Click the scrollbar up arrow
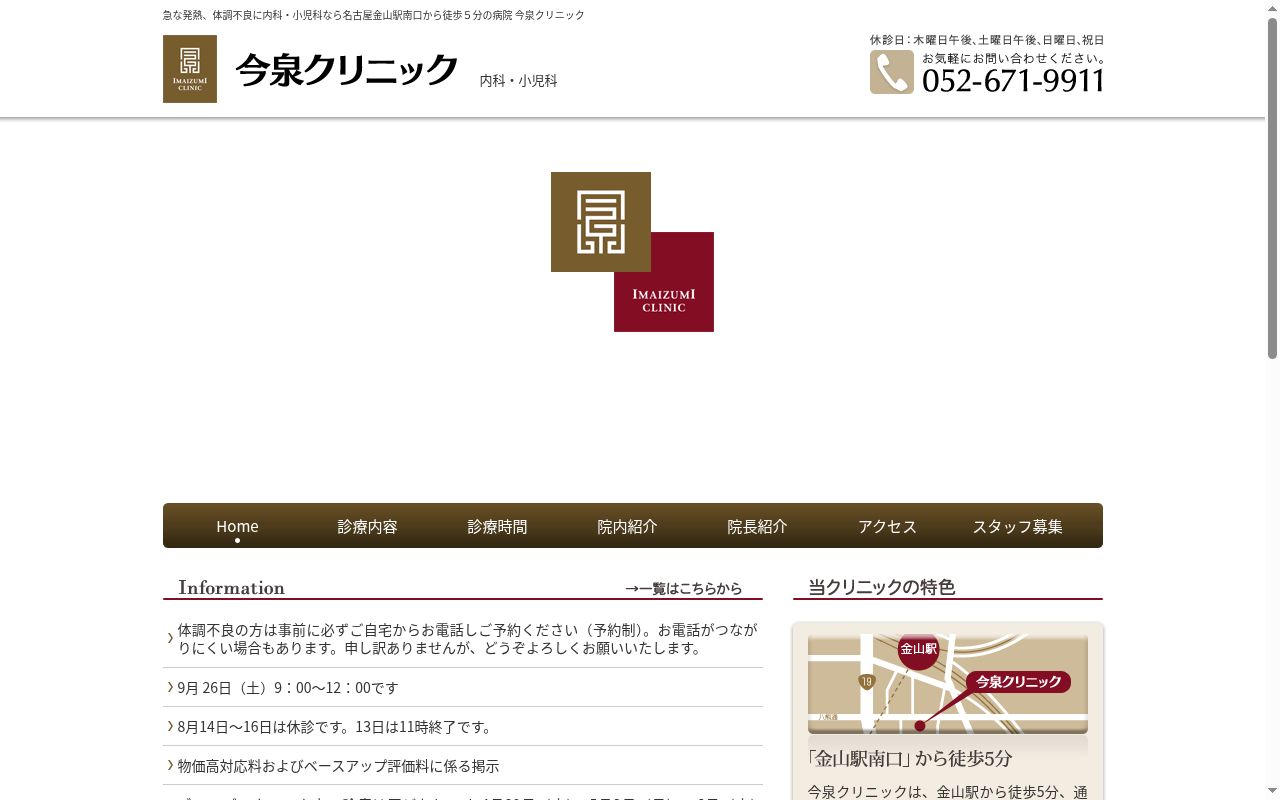This screenshot has height=800, width=1280. tap(1272, 8)
